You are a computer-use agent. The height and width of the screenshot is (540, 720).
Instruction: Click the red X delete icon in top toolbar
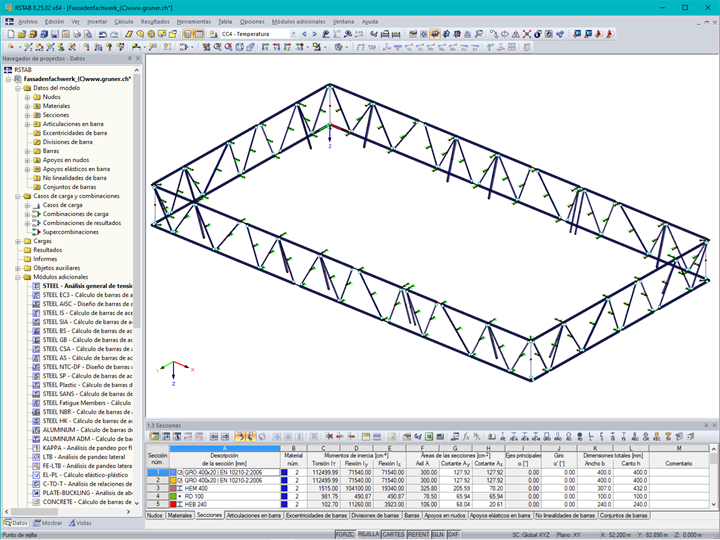(527, 34)
